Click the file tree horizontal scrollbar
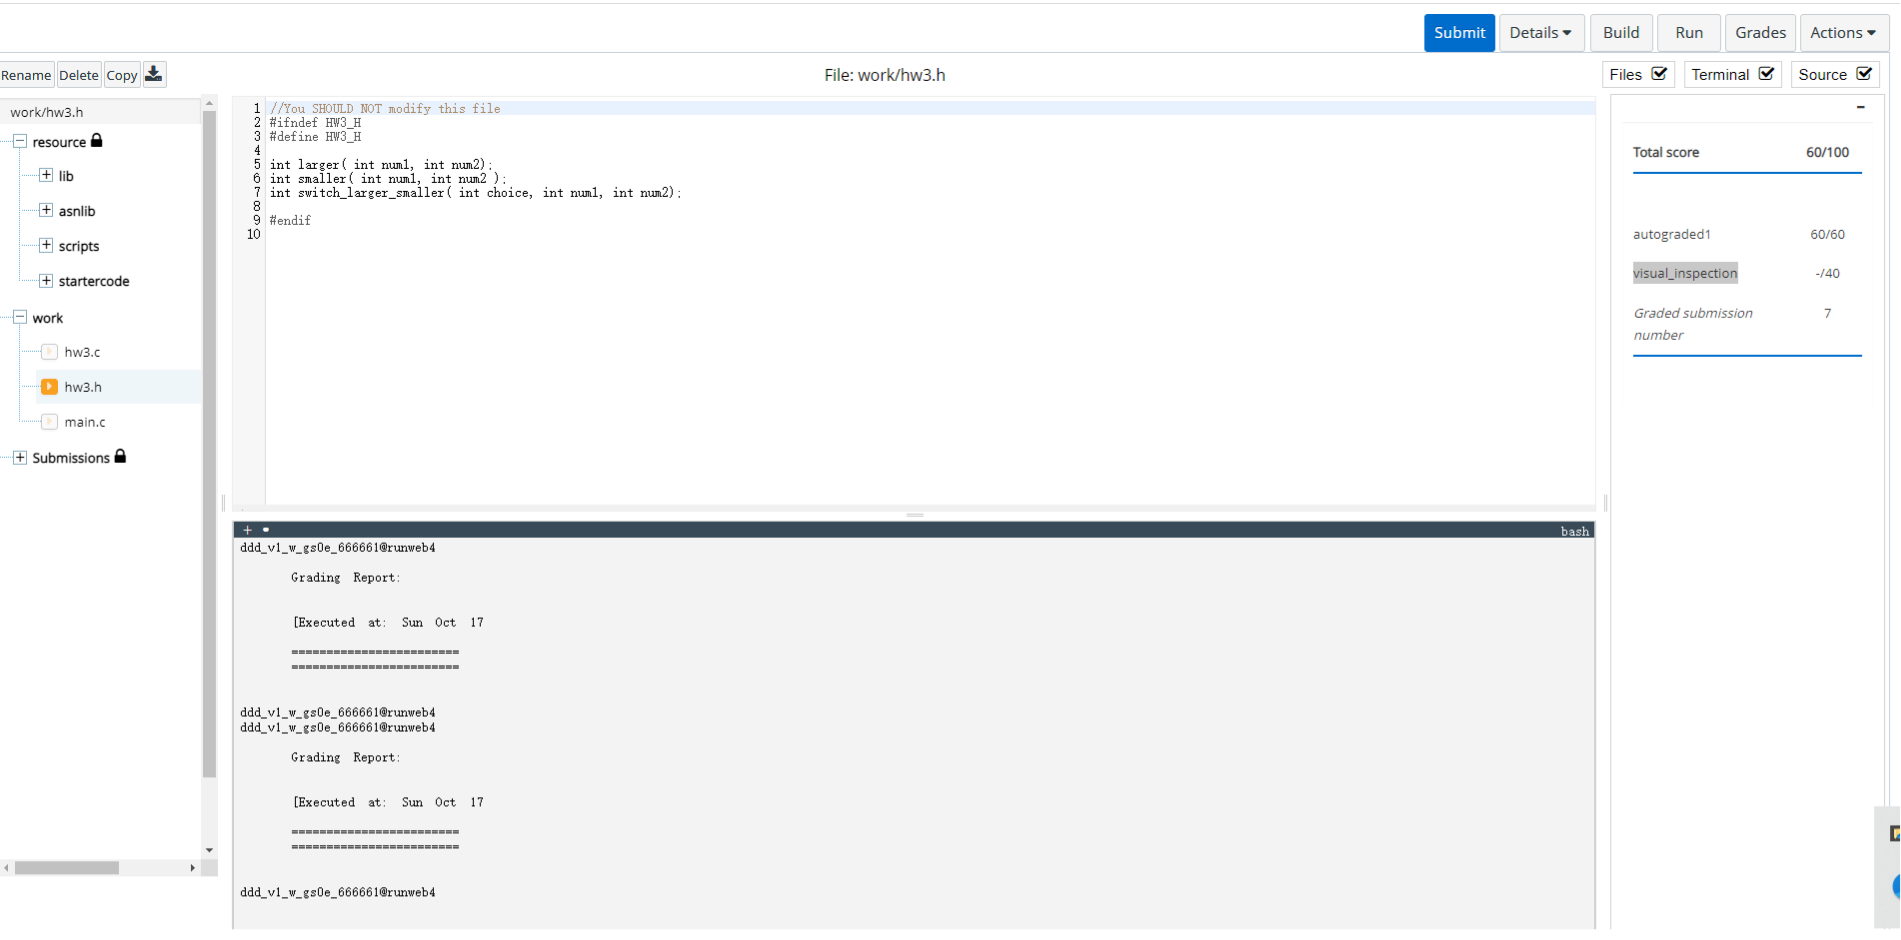The height and width of the screenshot is (940, 1901). pyautogui.click(x=67, y=868)
